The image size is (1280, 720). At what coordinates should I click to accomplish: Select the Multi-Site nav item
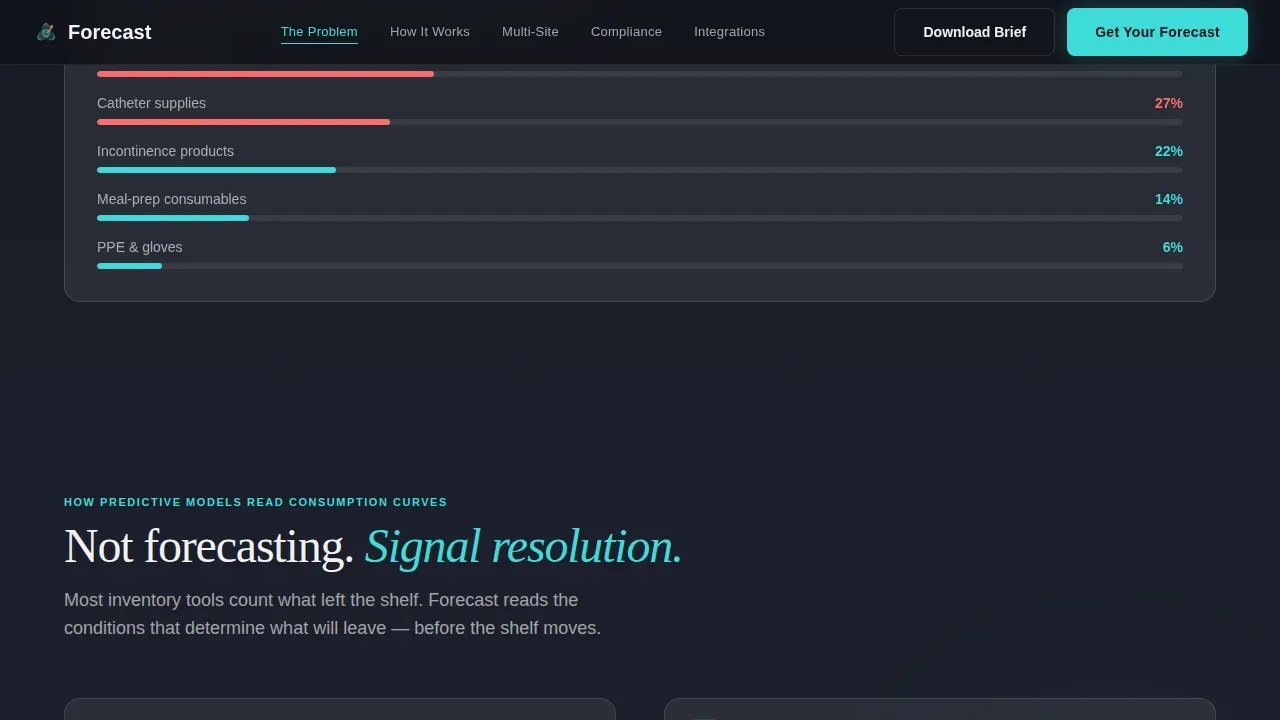click(x=530, y=32)
